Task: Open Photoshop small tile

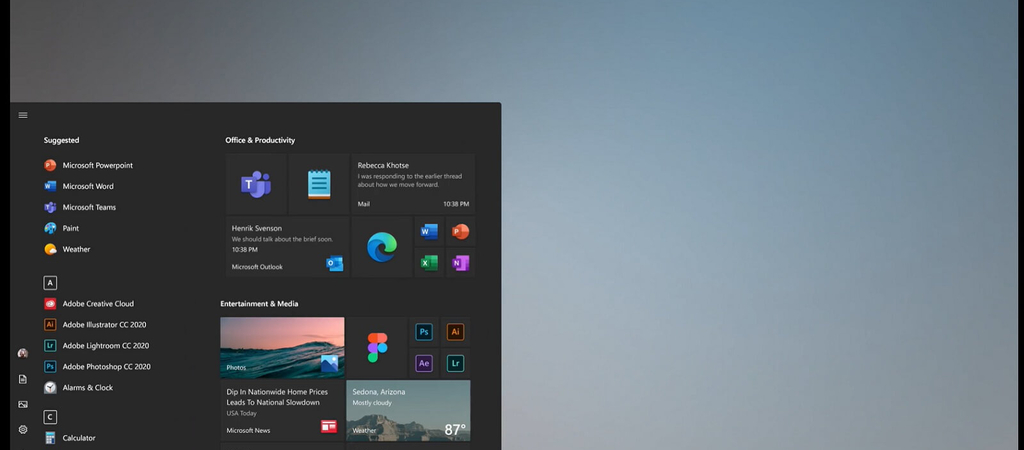Action: point(424,332)
